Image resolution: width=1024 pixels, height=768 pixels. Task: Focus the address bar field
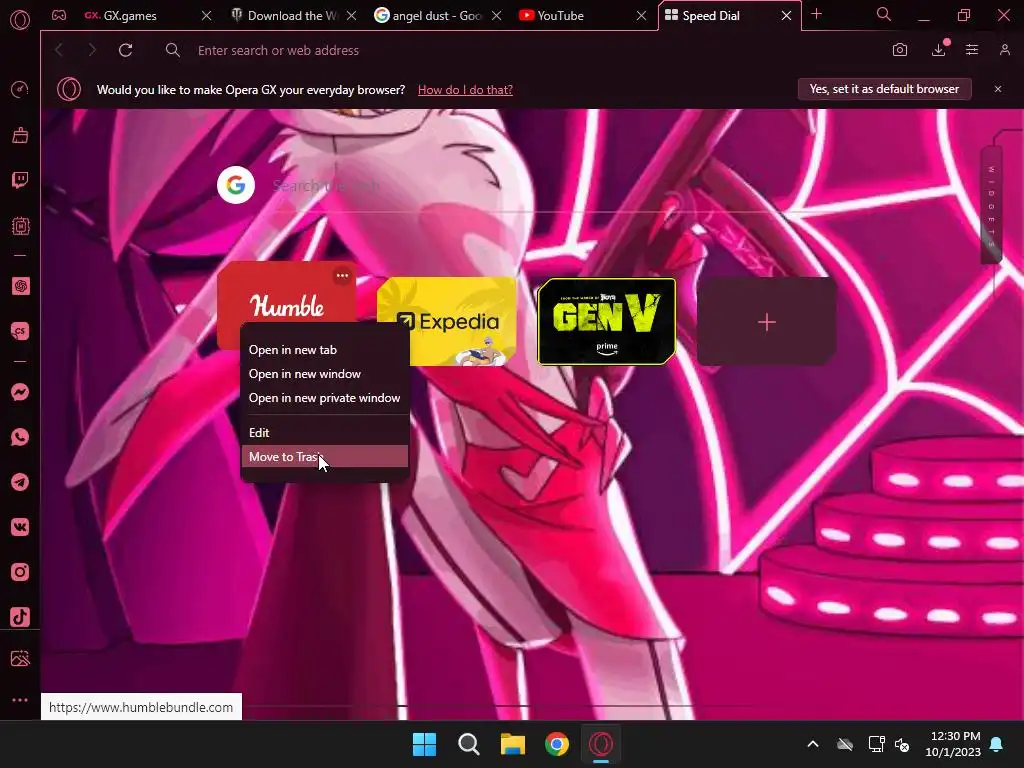(x=522, y=50)
